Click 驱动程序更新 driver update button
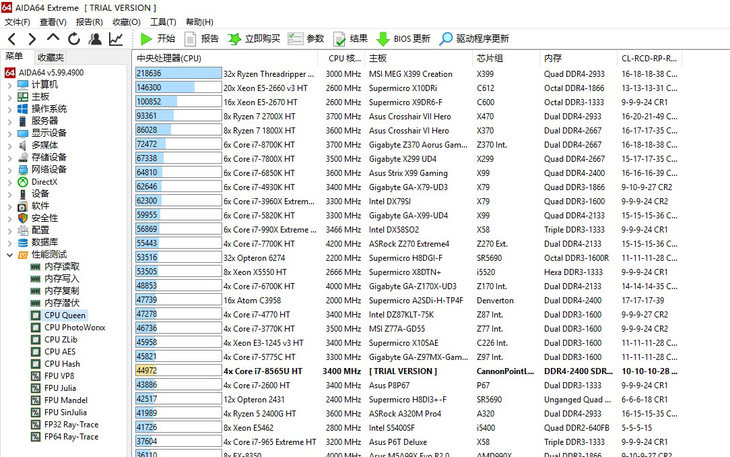This screenshot has width=730, height=457. point(474,39)
